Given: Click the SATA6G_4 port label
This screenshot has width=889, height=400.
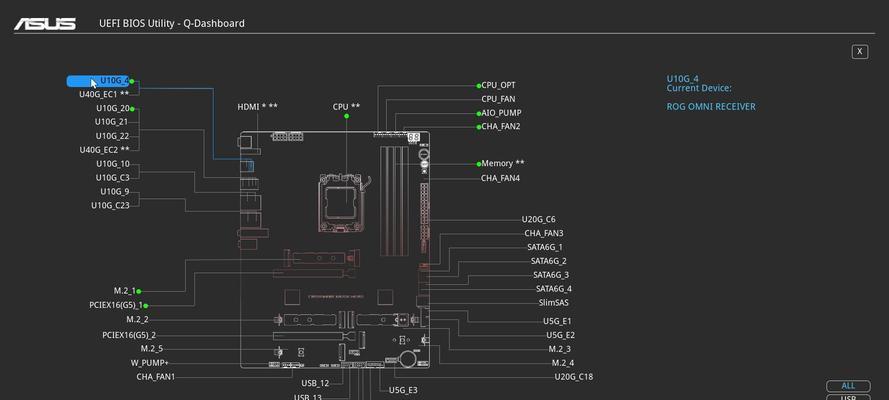Looking at the screenshot, I should [553, 289].
